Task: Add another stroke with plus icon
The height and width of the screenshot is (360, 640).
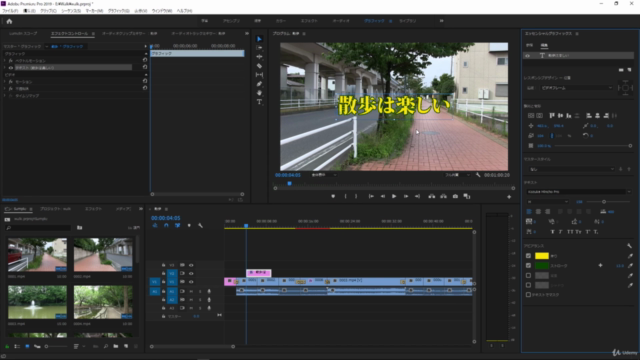Action: coord(600,265)
